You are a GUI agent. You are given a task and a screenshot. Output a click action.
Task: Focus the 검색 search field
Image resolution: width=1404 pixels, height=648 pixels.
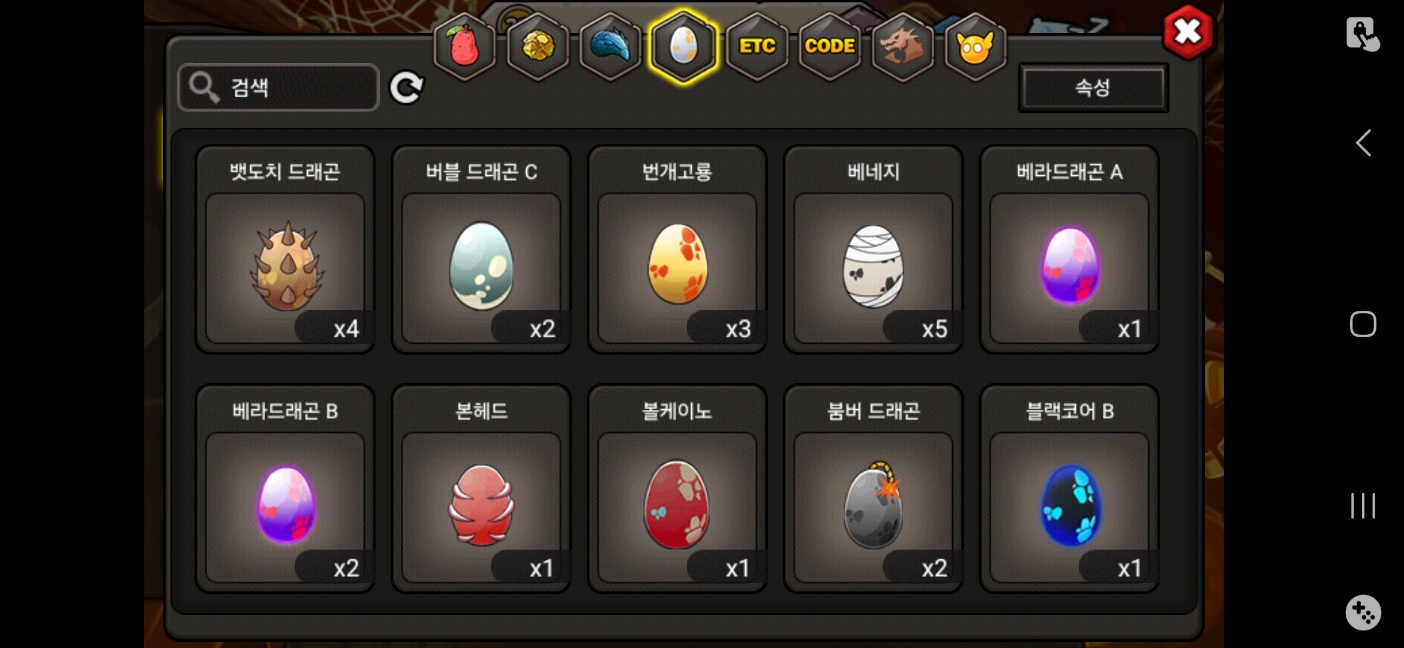[x=279, y=87]
